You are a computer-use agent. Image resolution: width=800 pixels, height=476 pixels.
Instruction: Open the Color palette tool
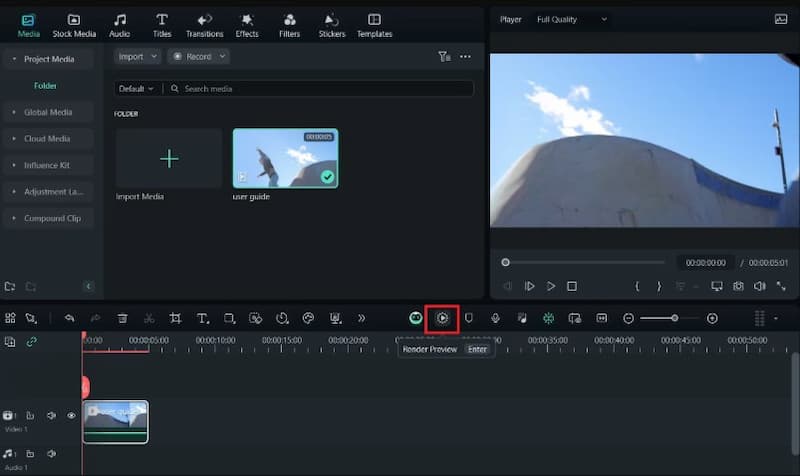click(308, 318)
